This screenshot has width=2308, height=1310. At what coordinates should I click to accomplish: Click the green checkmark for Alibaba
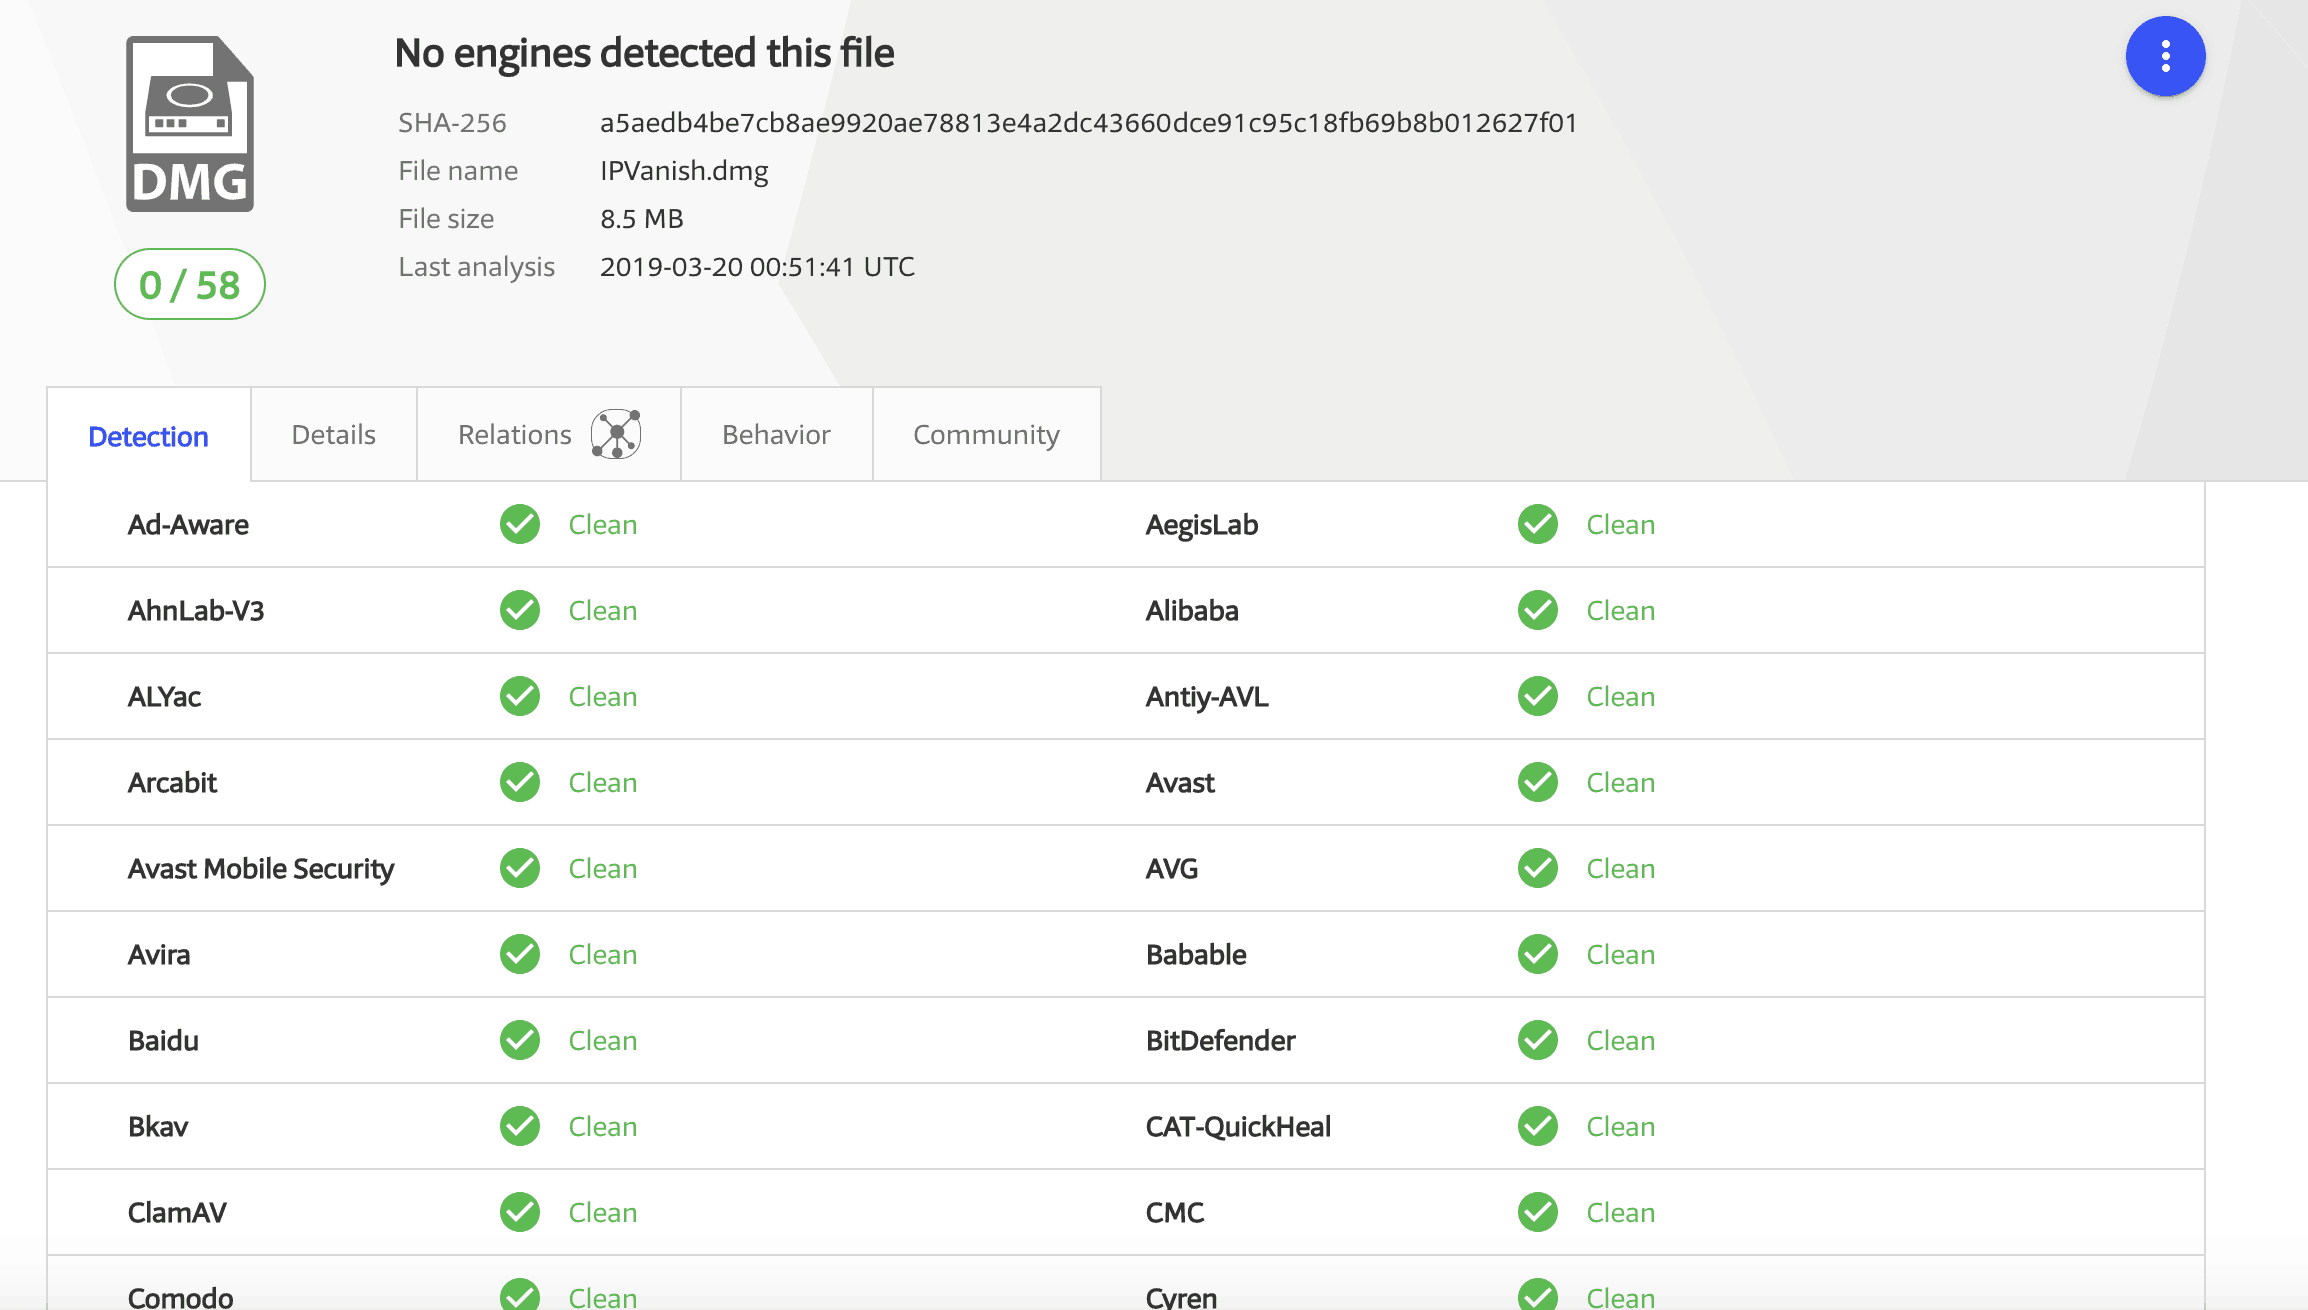click(1538, 610)
